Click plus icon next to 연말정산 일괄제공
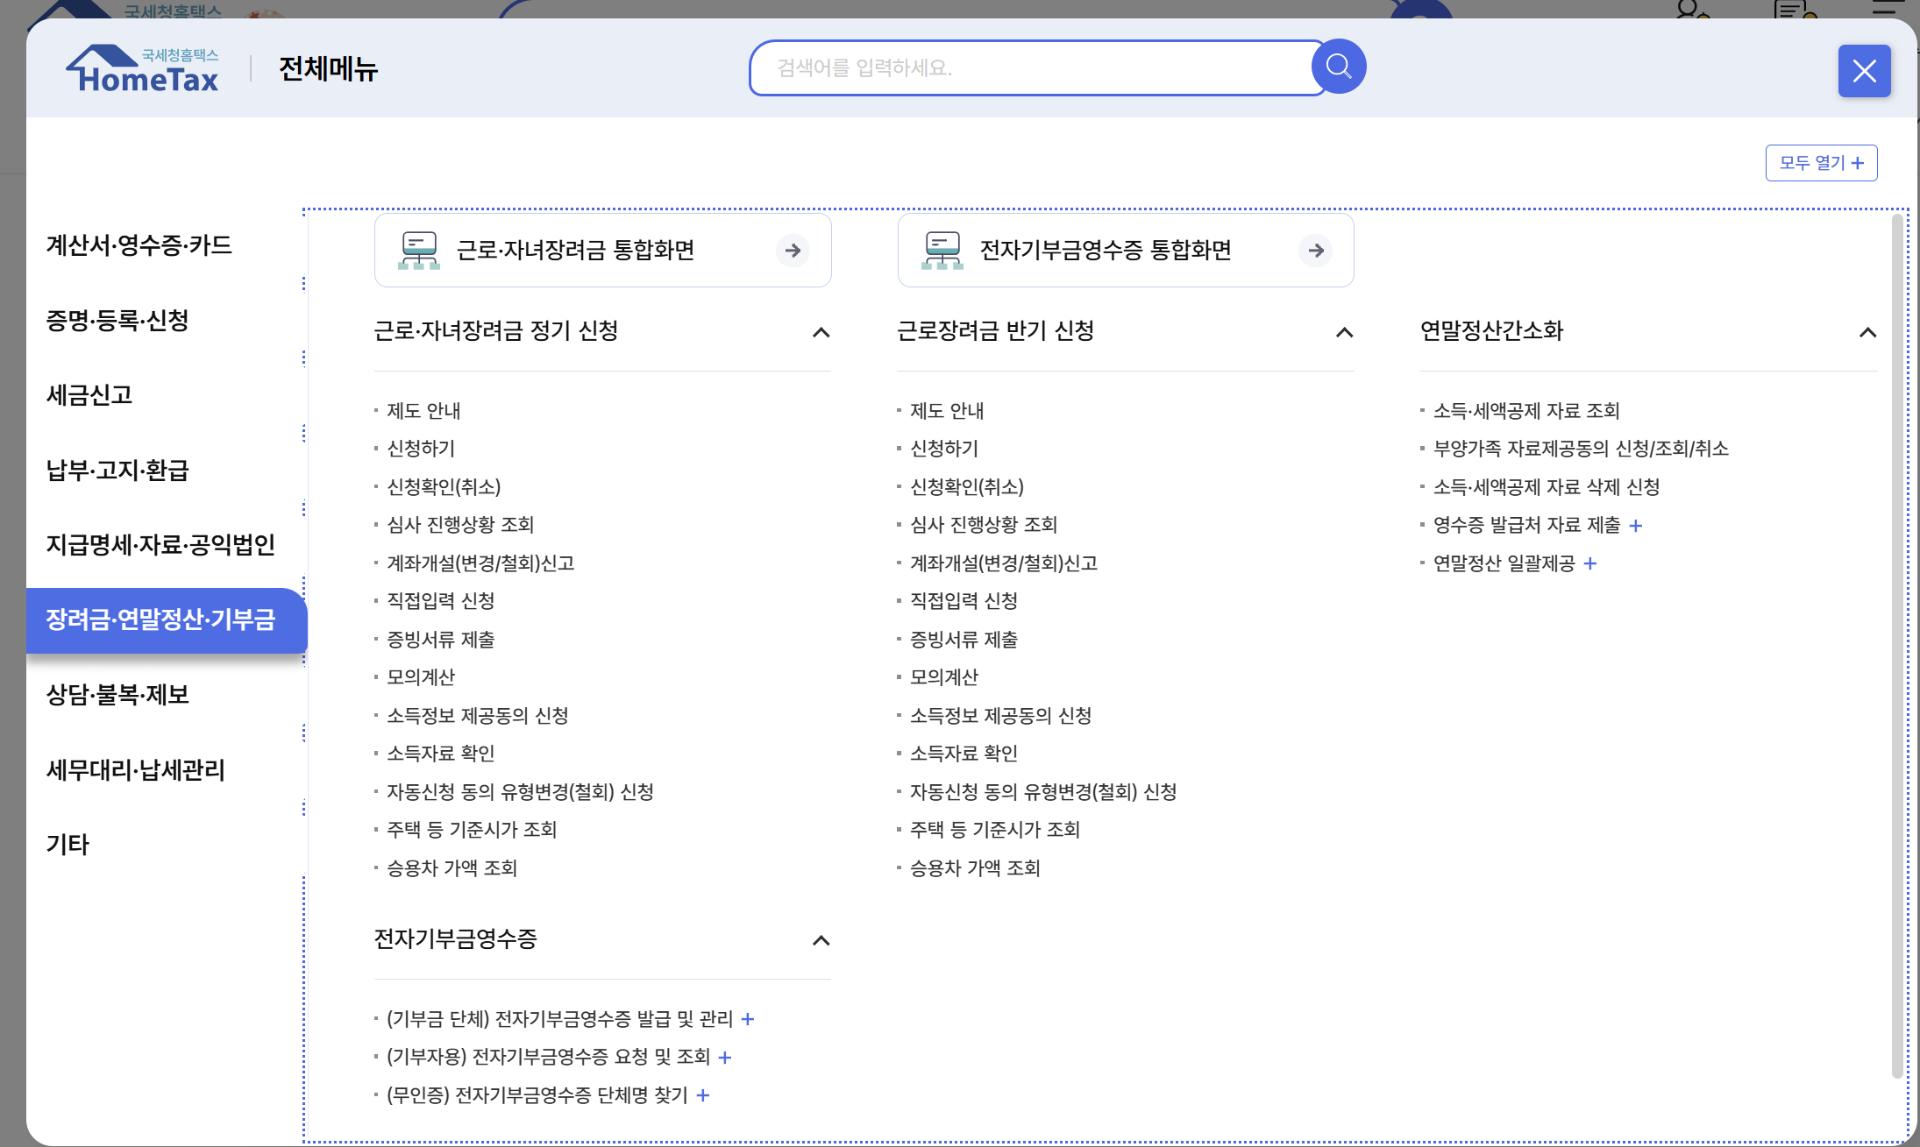Viewport: 1920px width, 1147px height. tap(1590, 564)
